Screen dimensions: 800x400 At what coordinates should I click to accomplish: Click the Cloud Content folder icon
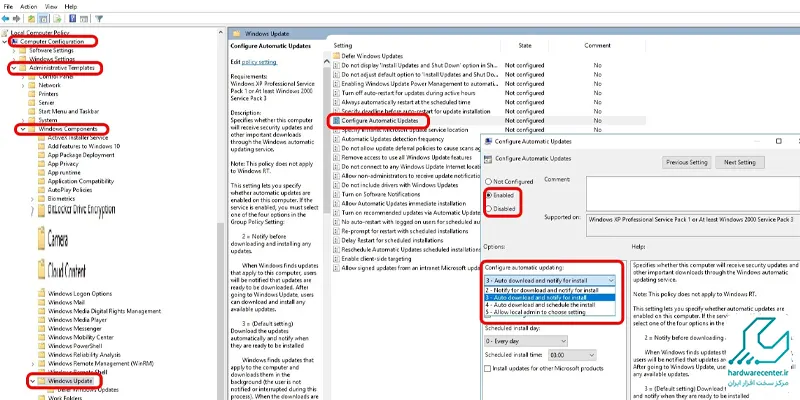(41, 270)
